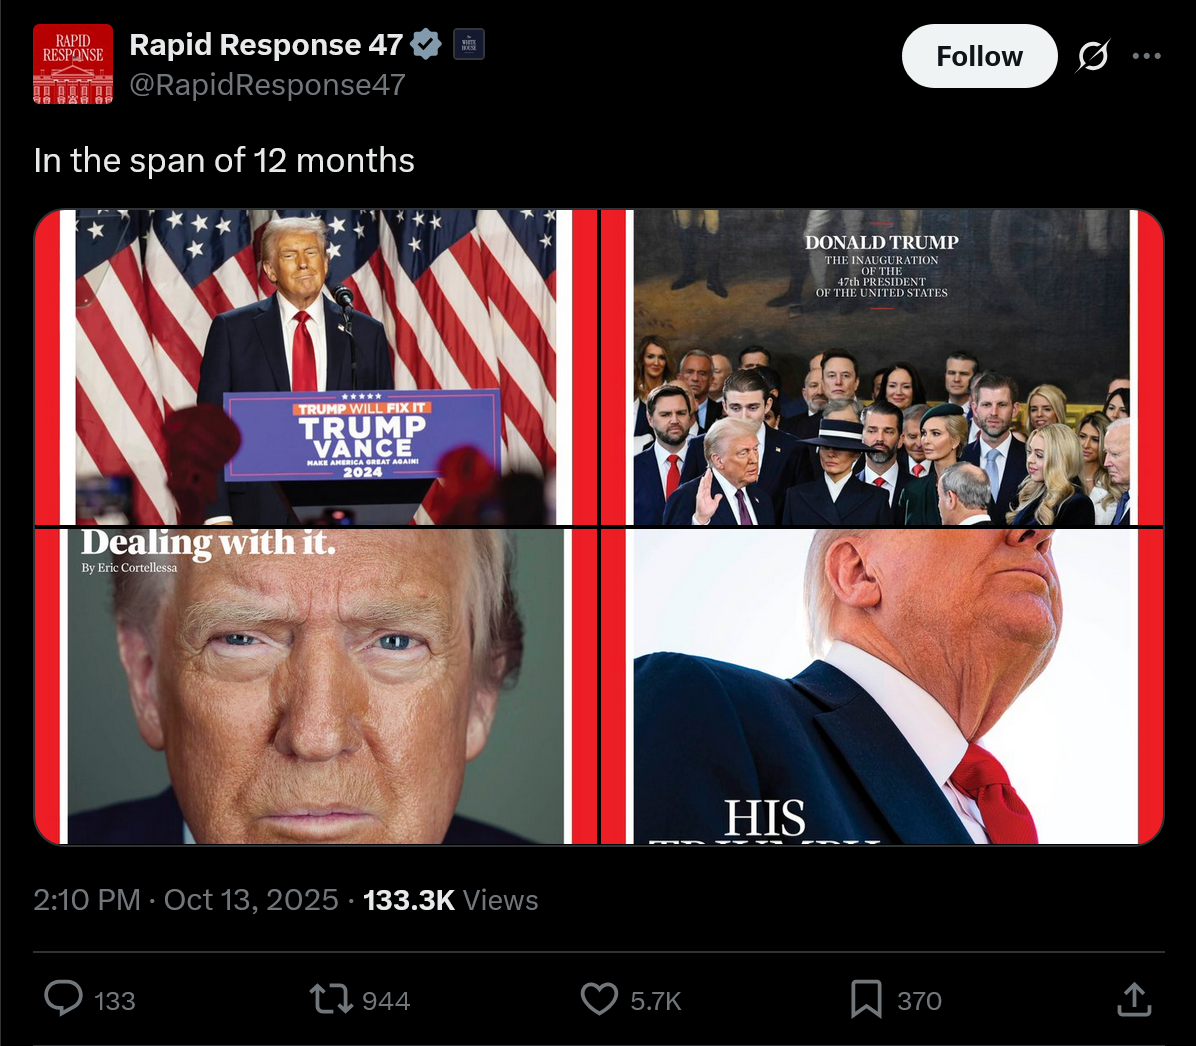Viewport: 1196px width, 1046px height.
Task: Open the 'HIS' profile cover image
Action: (x=883, y=687)
